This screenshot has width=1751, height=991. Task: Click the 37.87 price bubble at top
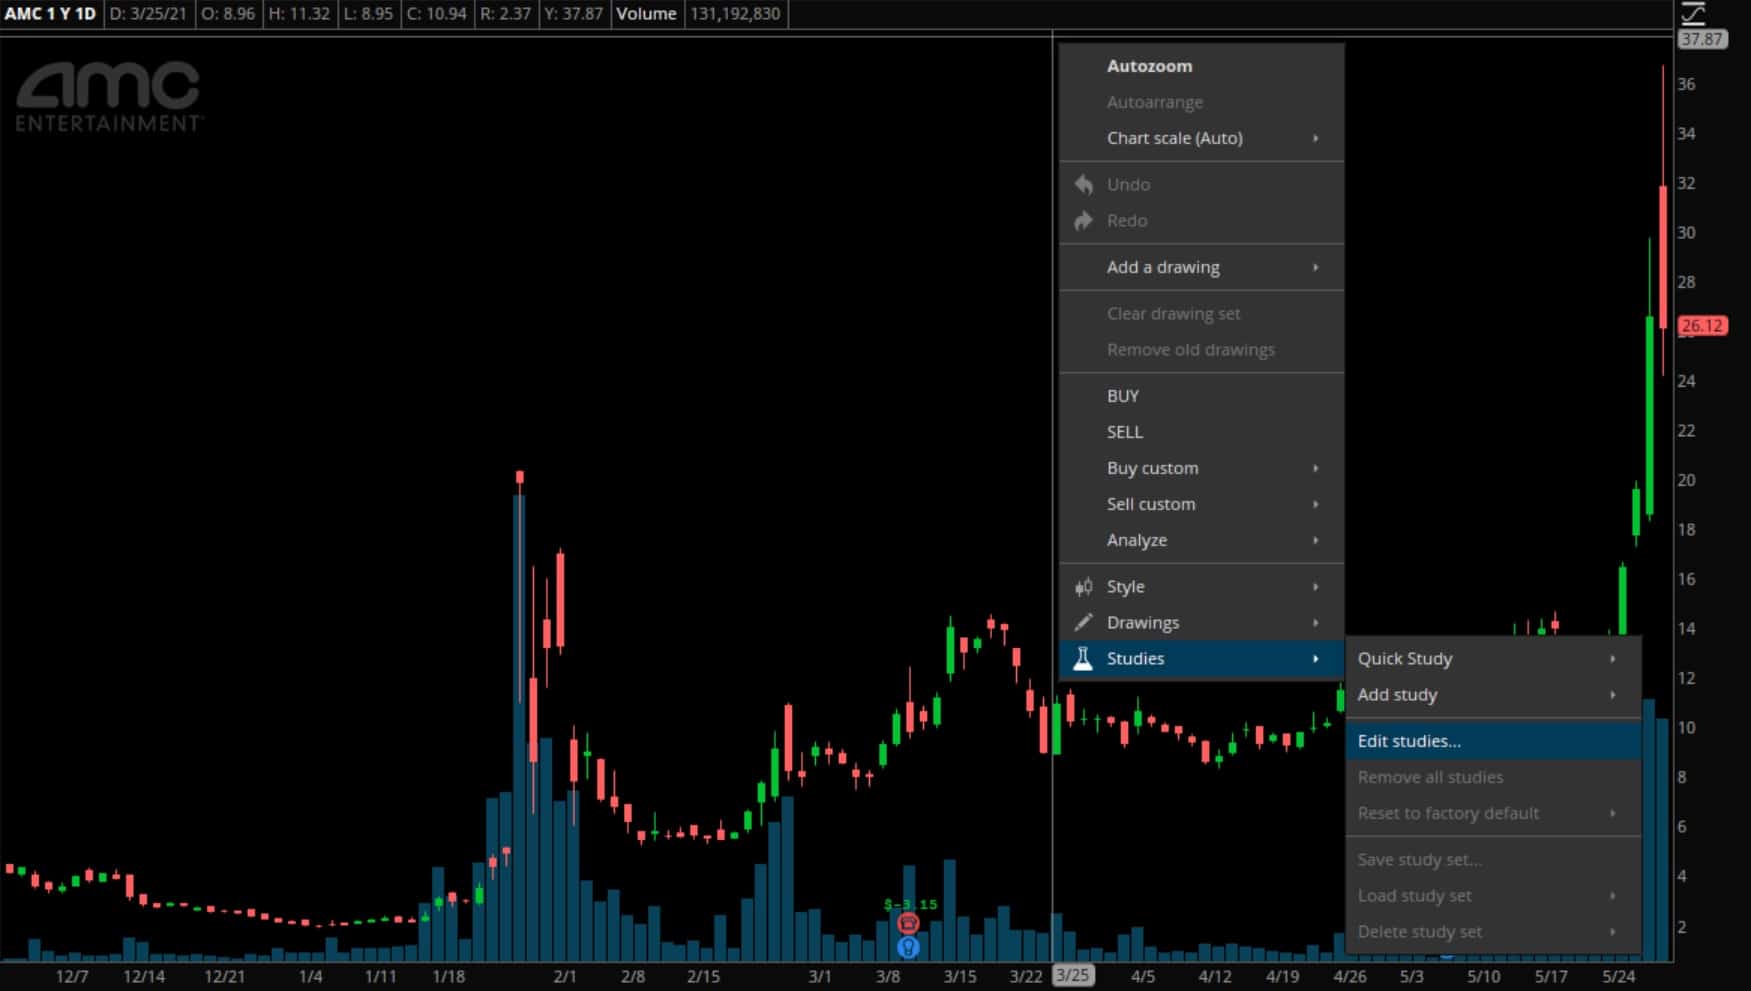1701,40
